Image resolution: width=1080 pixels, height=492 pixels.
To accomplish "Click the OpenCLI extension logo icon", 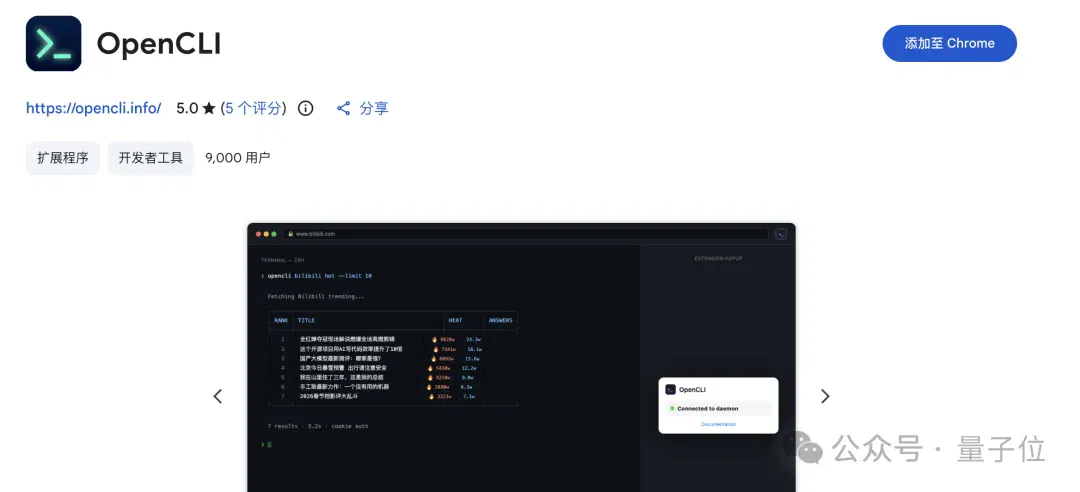I will point(54,43).
